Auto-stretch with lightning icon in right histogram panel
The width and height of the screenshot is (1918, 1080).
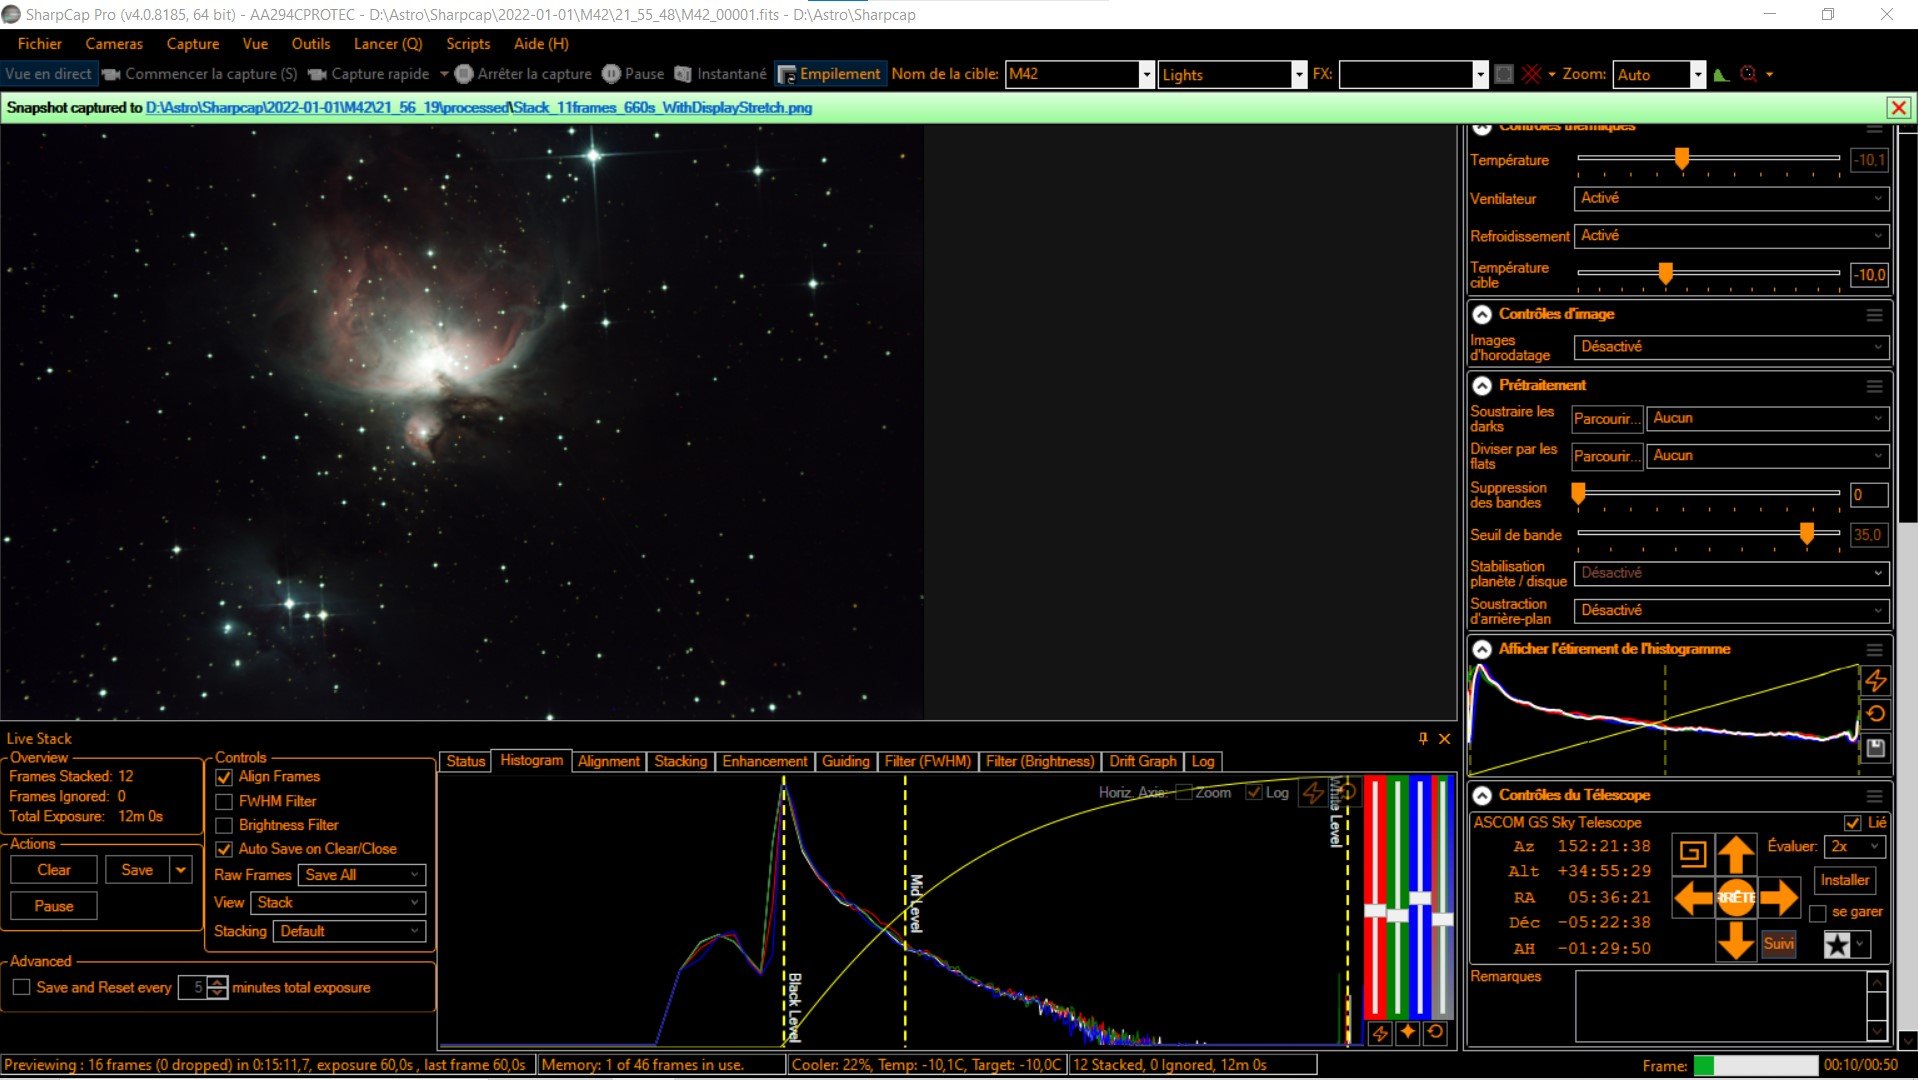tap(1875, 680)
